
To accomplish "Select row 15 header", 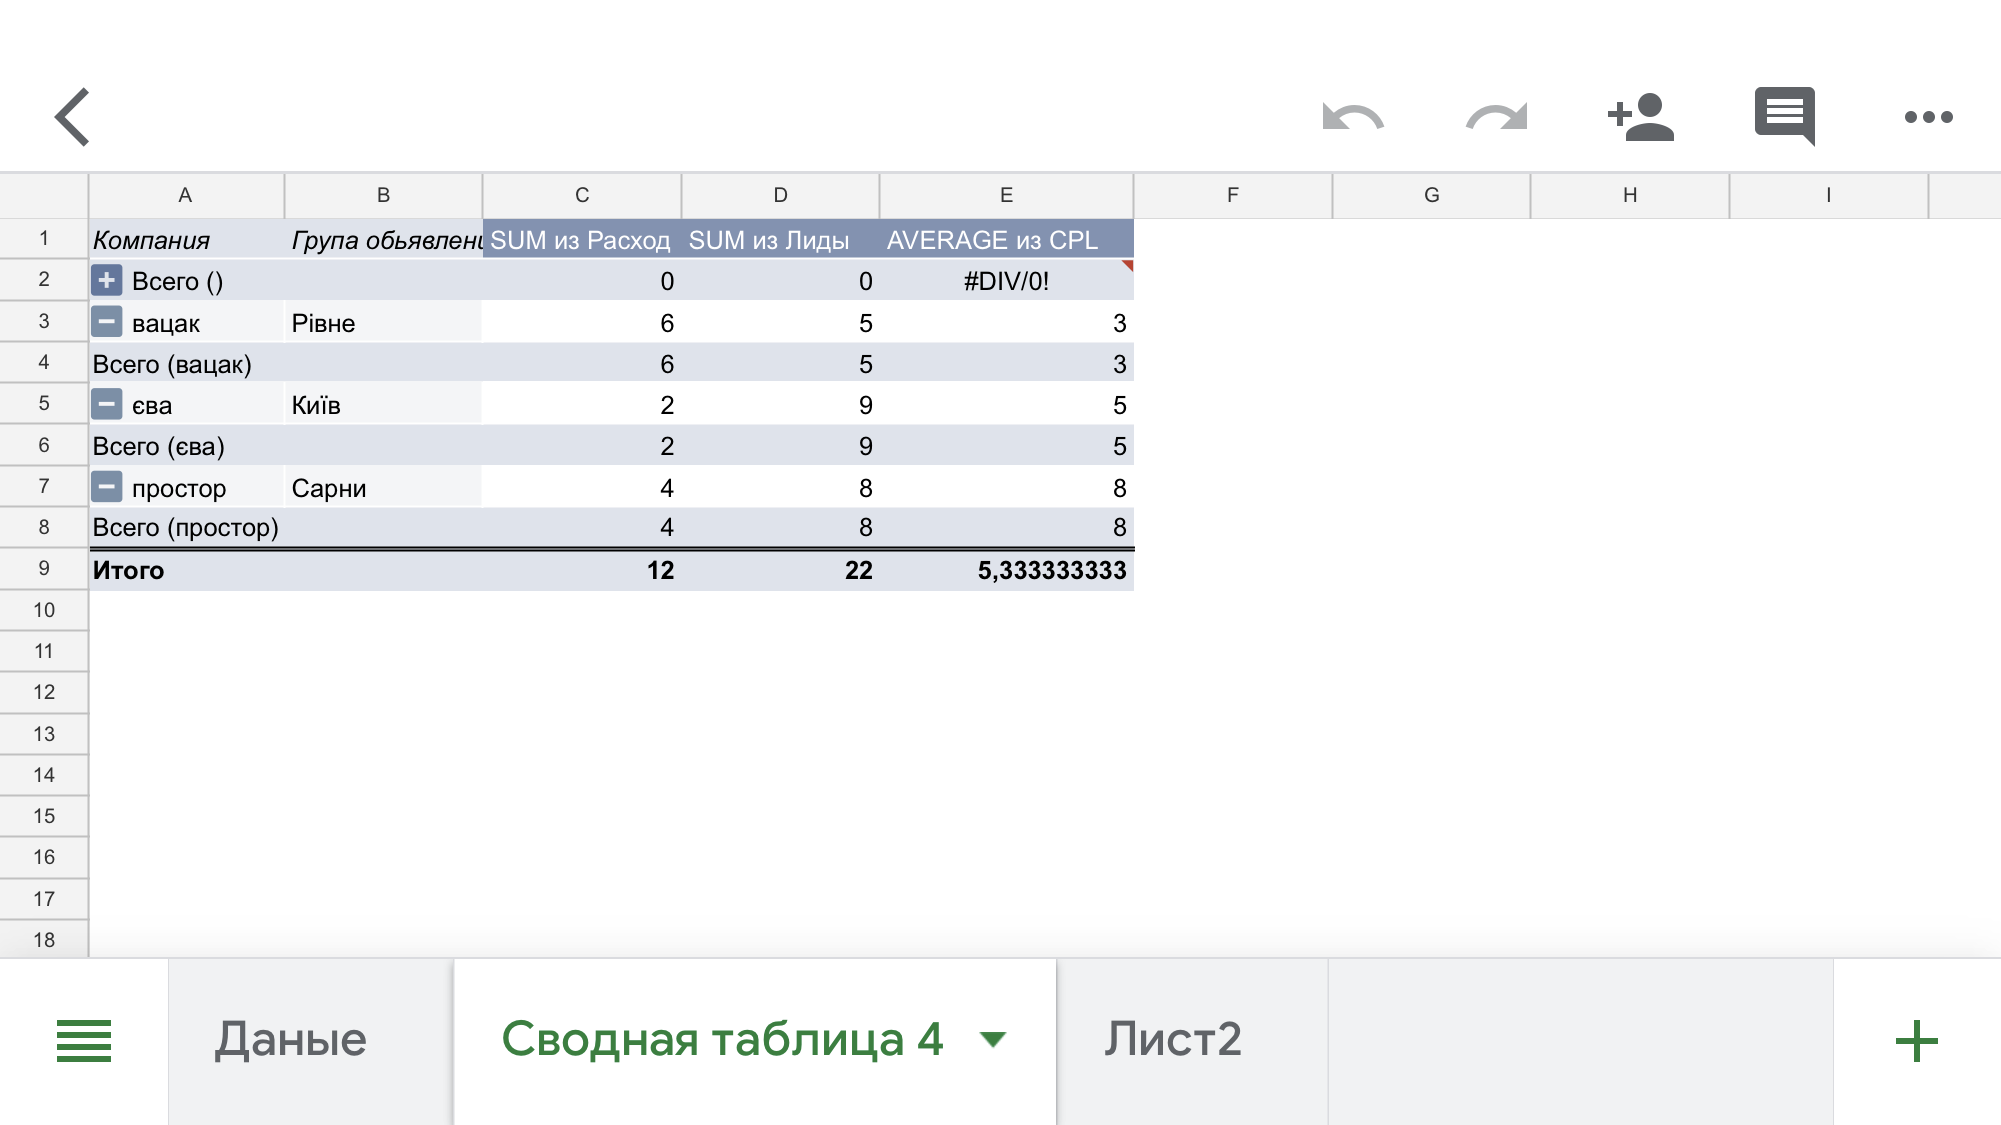I will click(44, 816).
